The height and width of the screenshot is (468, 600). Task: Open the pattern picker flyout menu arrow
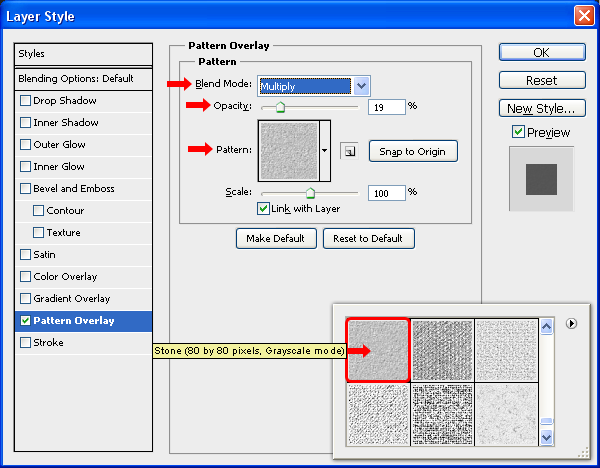click(x=571, y=323)
